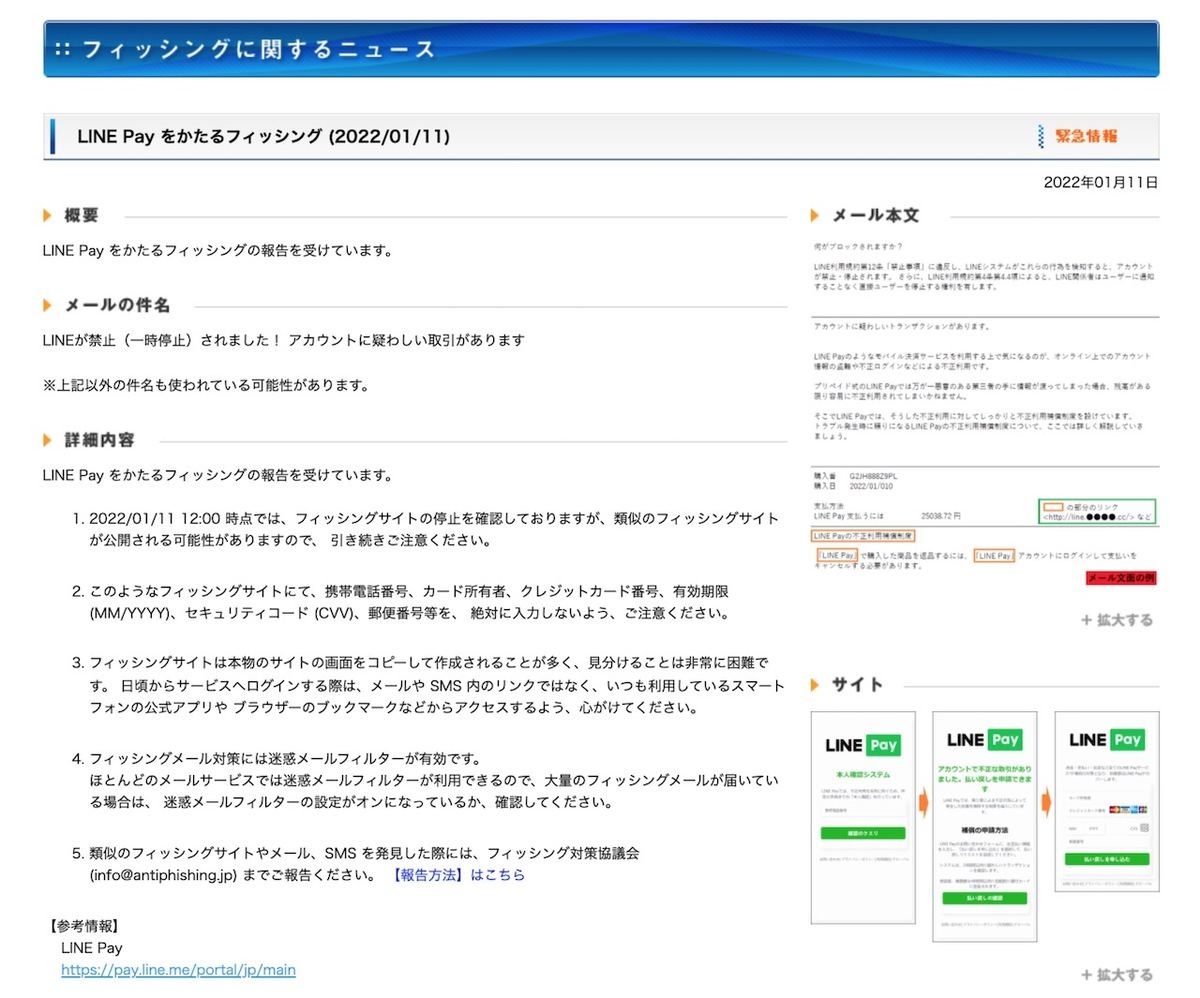
Task: Enlarge the site screenshots via lower 拡大する
Action: [1116, 975]
